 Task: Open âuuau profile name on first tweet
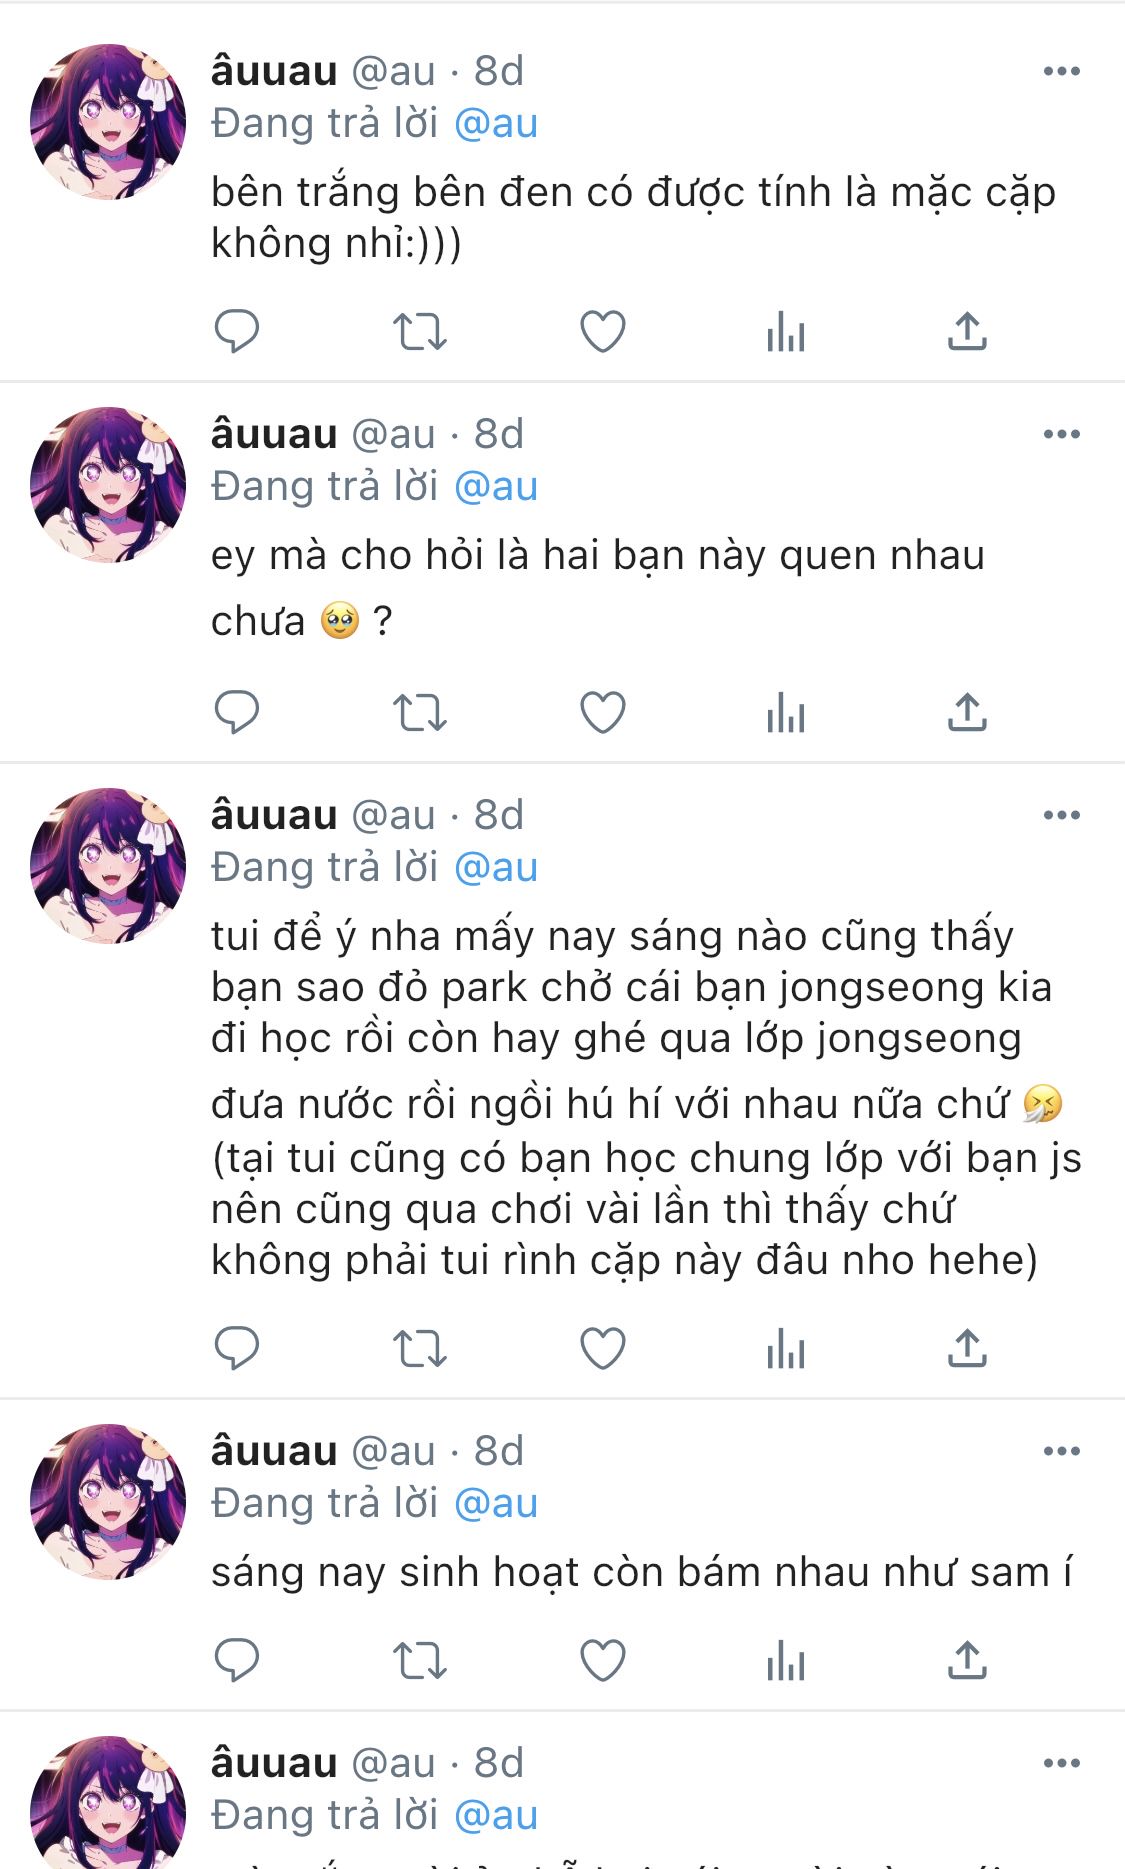point(274,71)
